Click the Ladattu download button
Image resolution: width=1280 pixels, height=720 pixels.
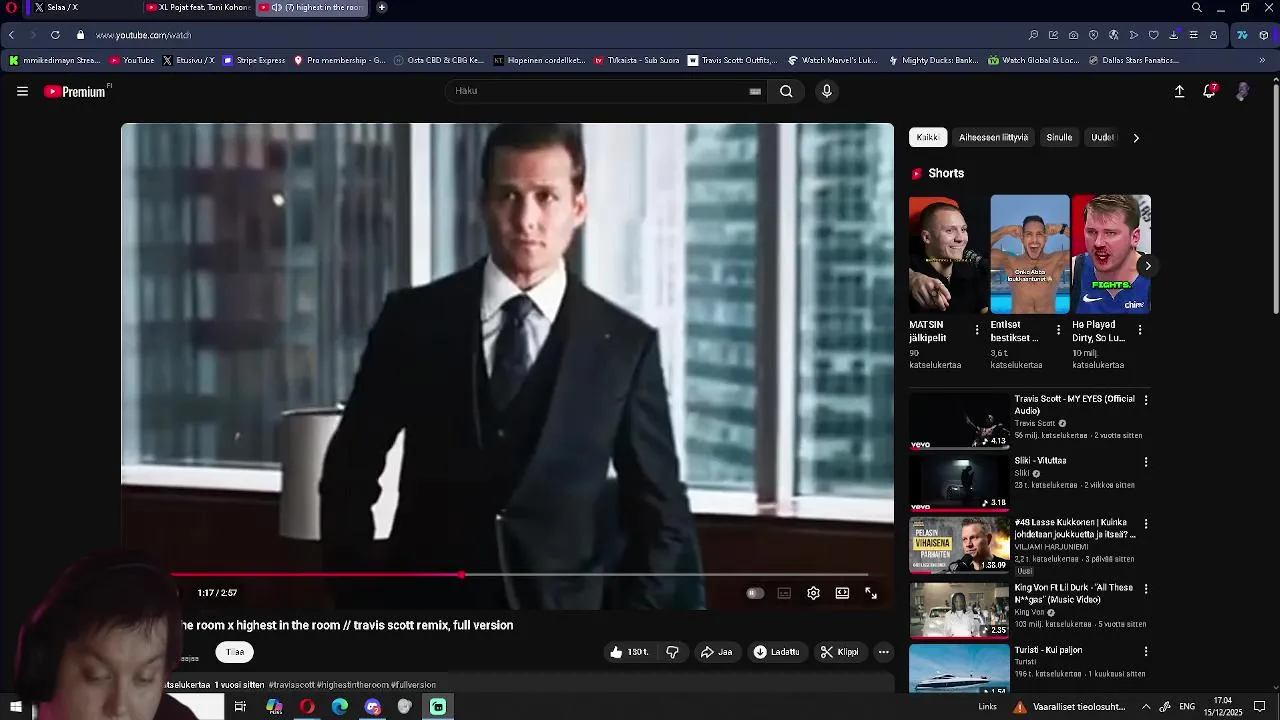coord(776,652)
